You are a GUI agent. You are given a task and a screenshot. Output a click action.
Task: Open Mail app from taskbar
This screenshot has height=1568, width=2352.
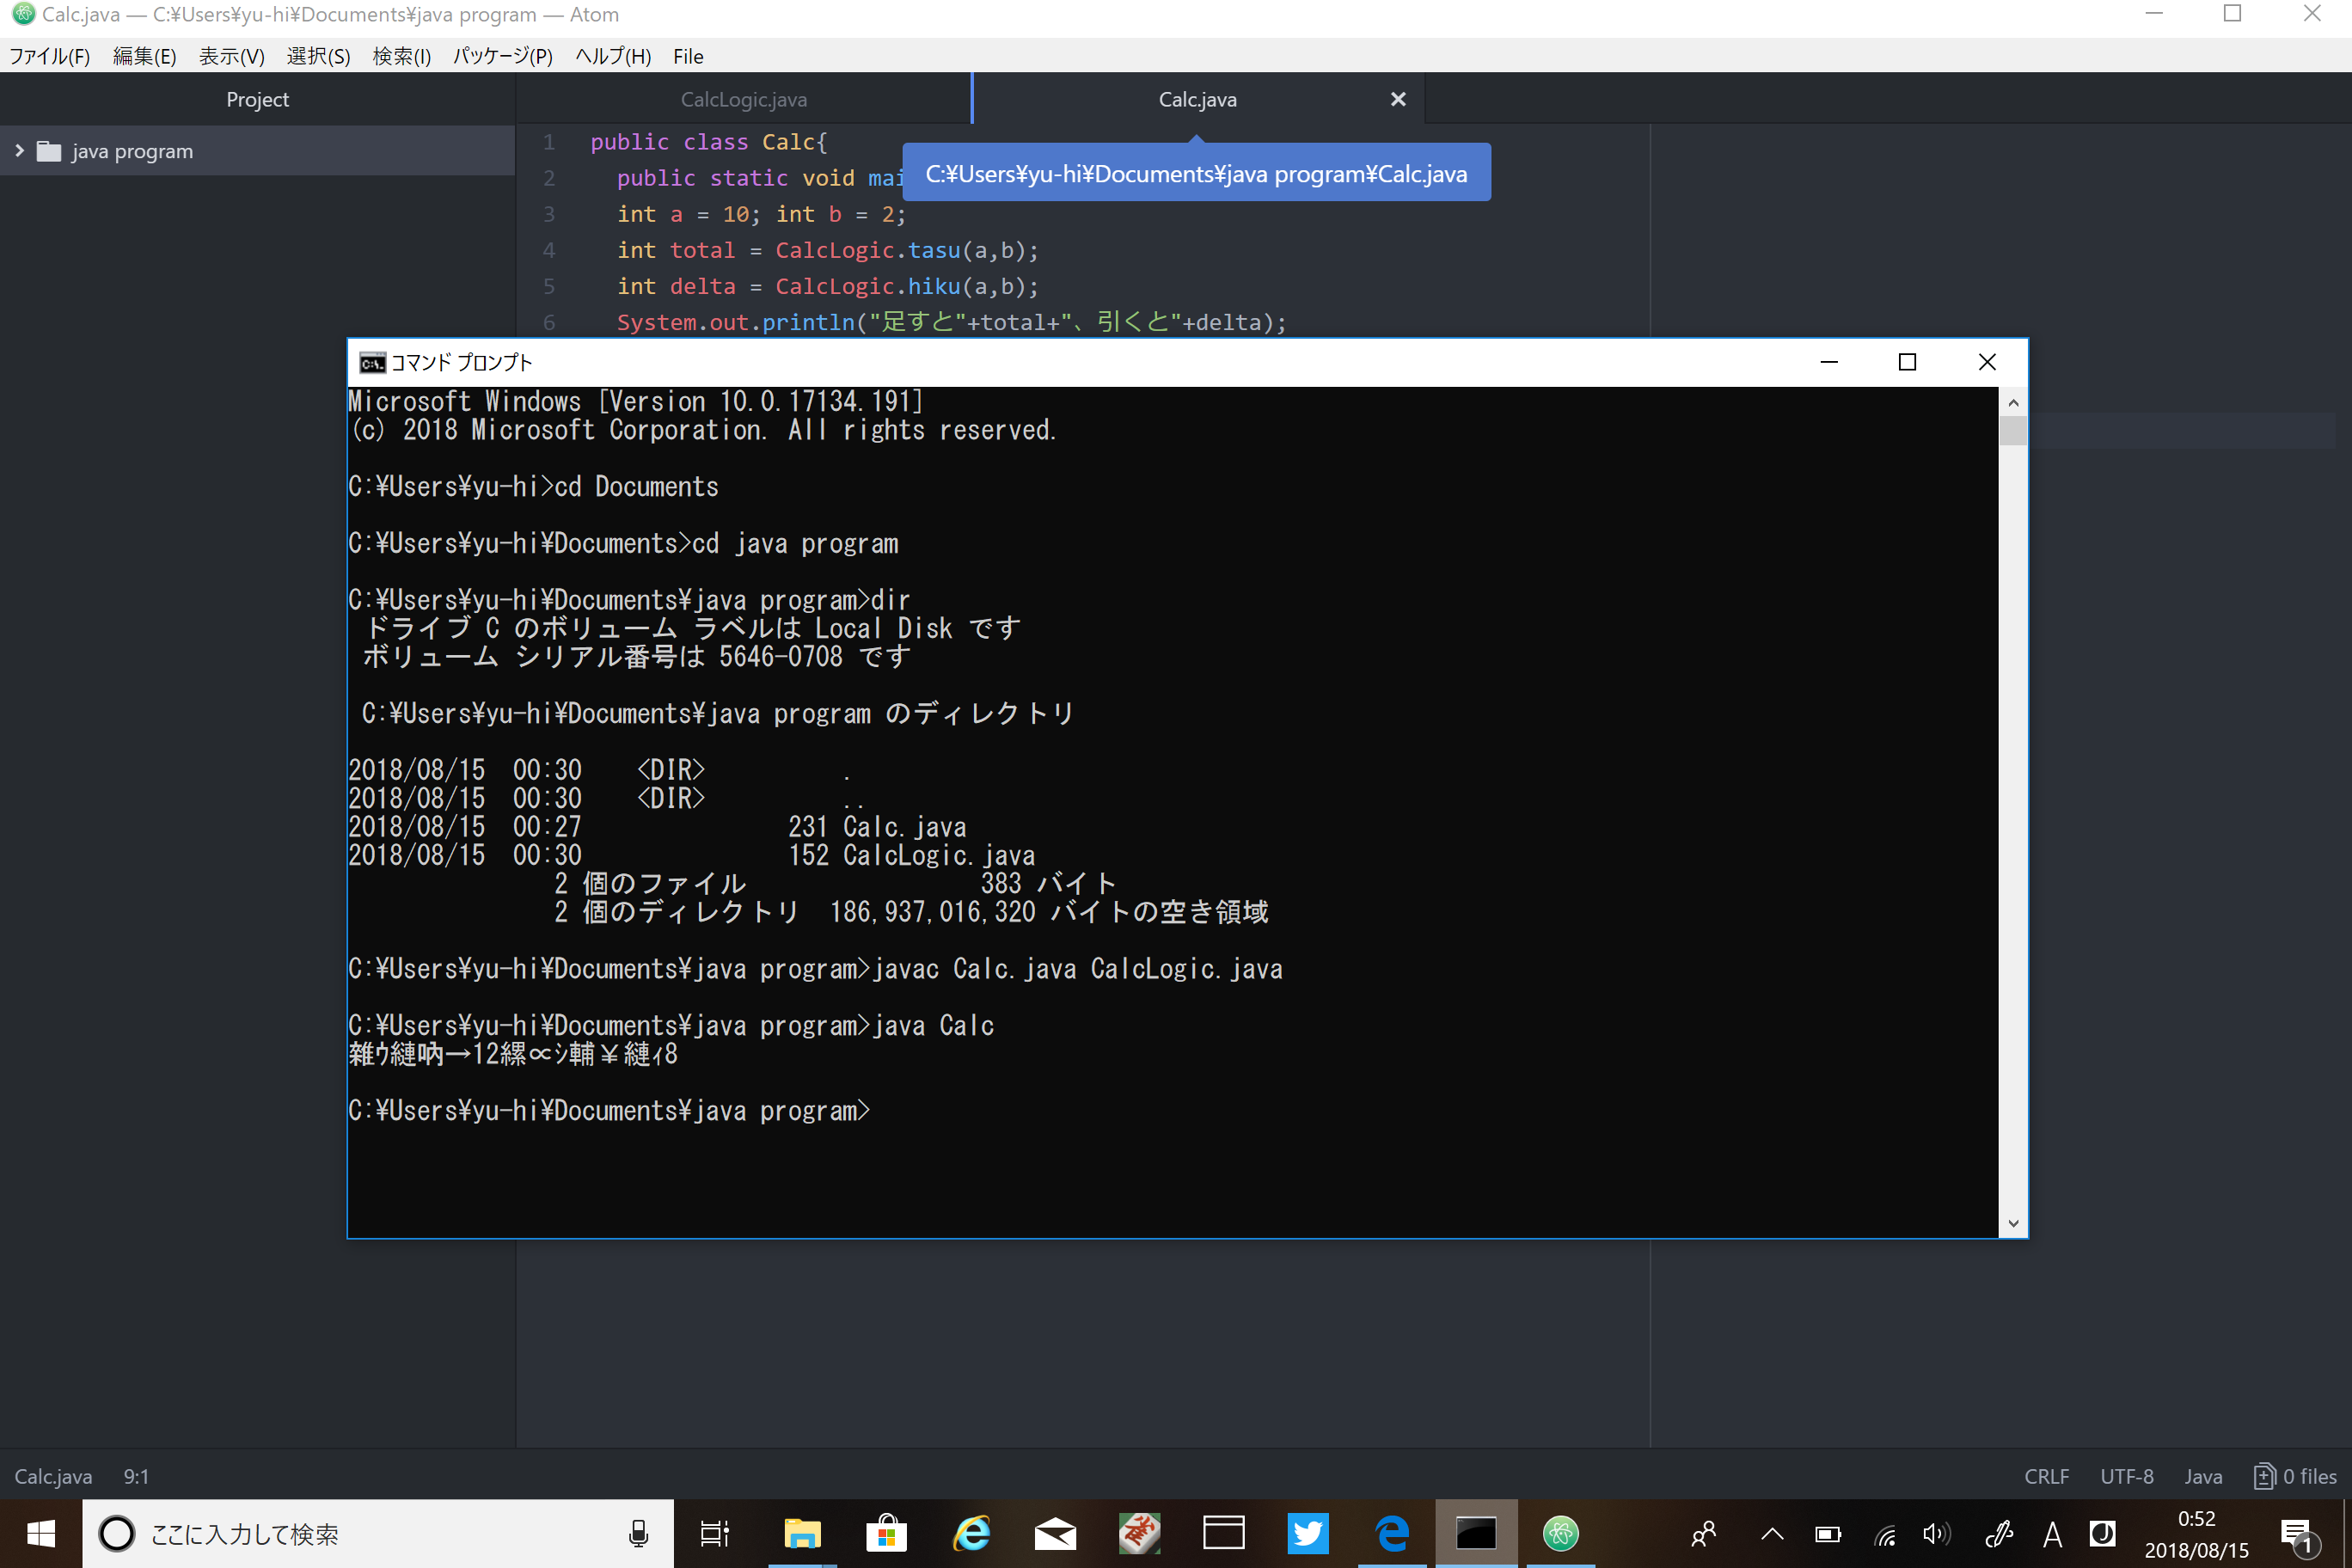click(1055, 1533)
